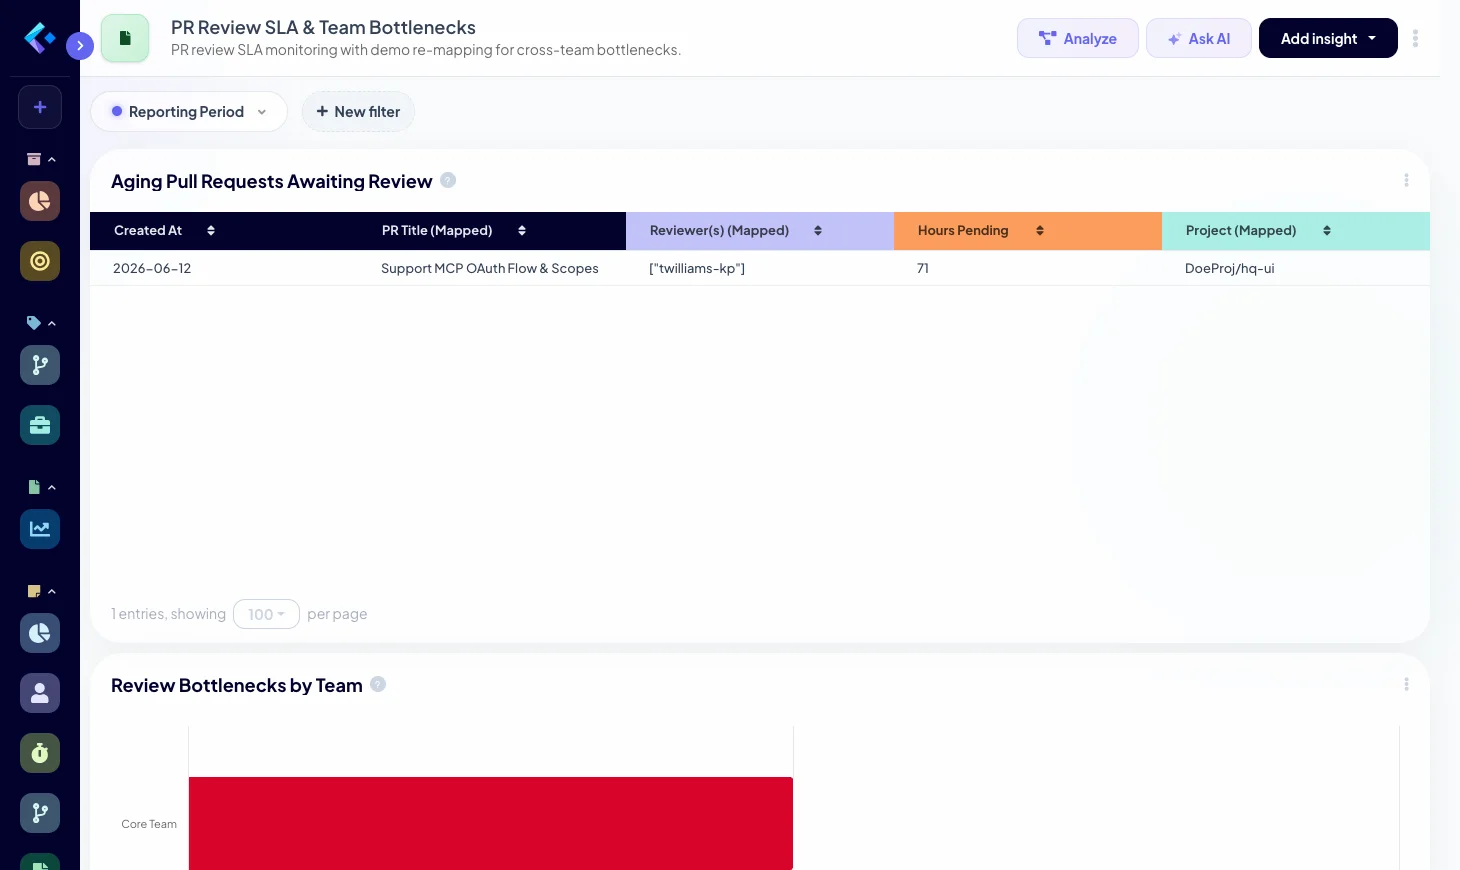The image size is (1460, 870).
Task: Change the 100 per page dropdown
Action: [266, 614]
